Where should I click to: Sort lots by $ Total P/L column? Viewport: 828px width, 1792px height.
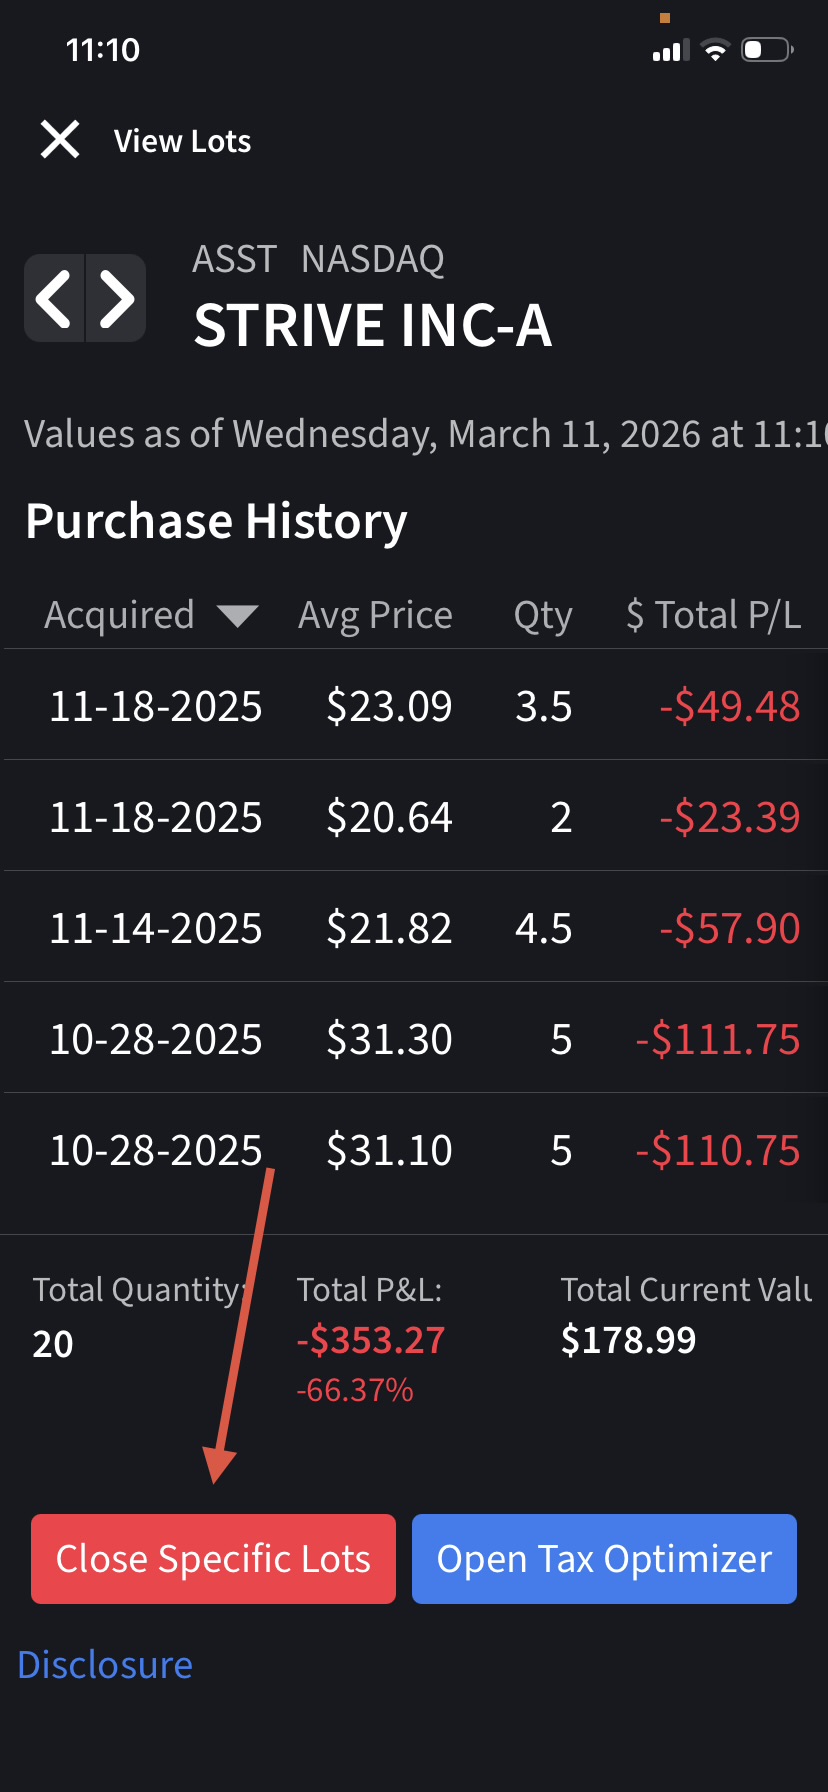[x=714, y=615]
